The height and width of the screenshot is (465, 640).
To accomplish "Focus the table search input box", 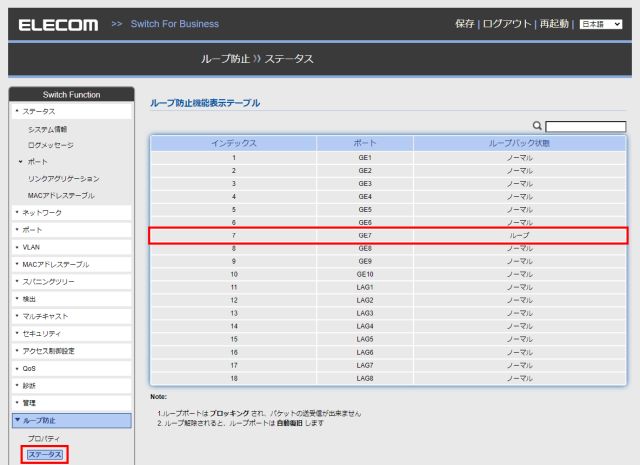I will 585,126.
